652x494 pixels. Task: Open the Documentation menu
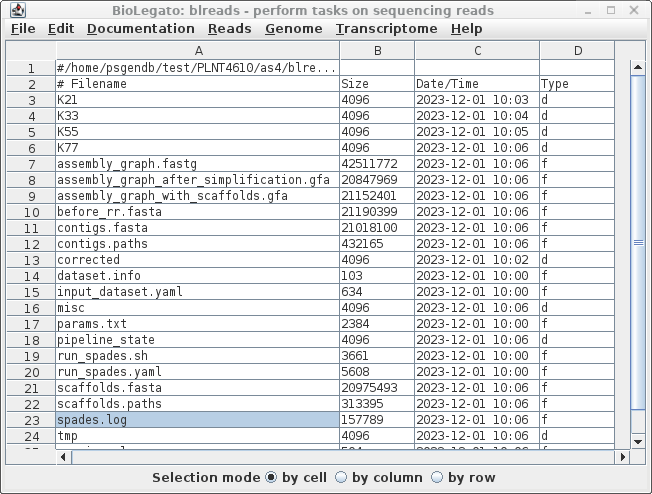140,29
